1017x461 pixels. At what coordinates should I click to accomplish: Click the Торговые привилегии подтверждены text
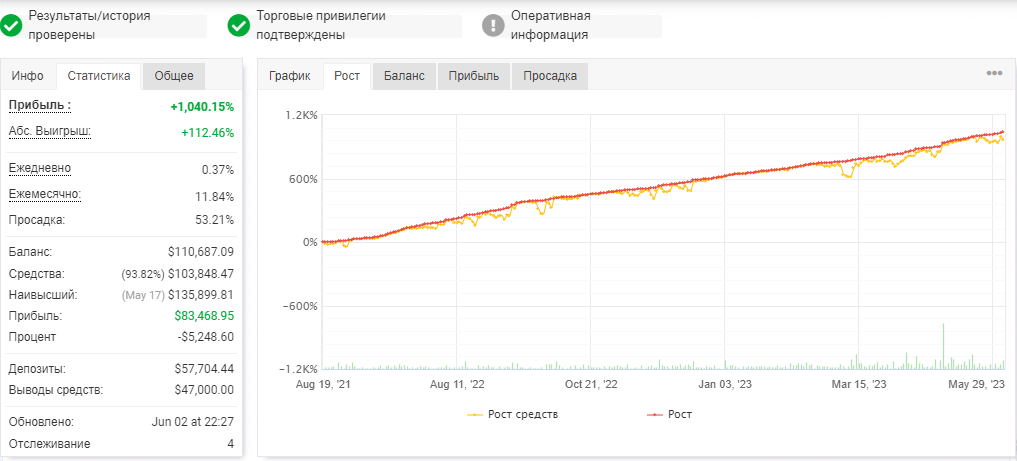coord(321,25)
